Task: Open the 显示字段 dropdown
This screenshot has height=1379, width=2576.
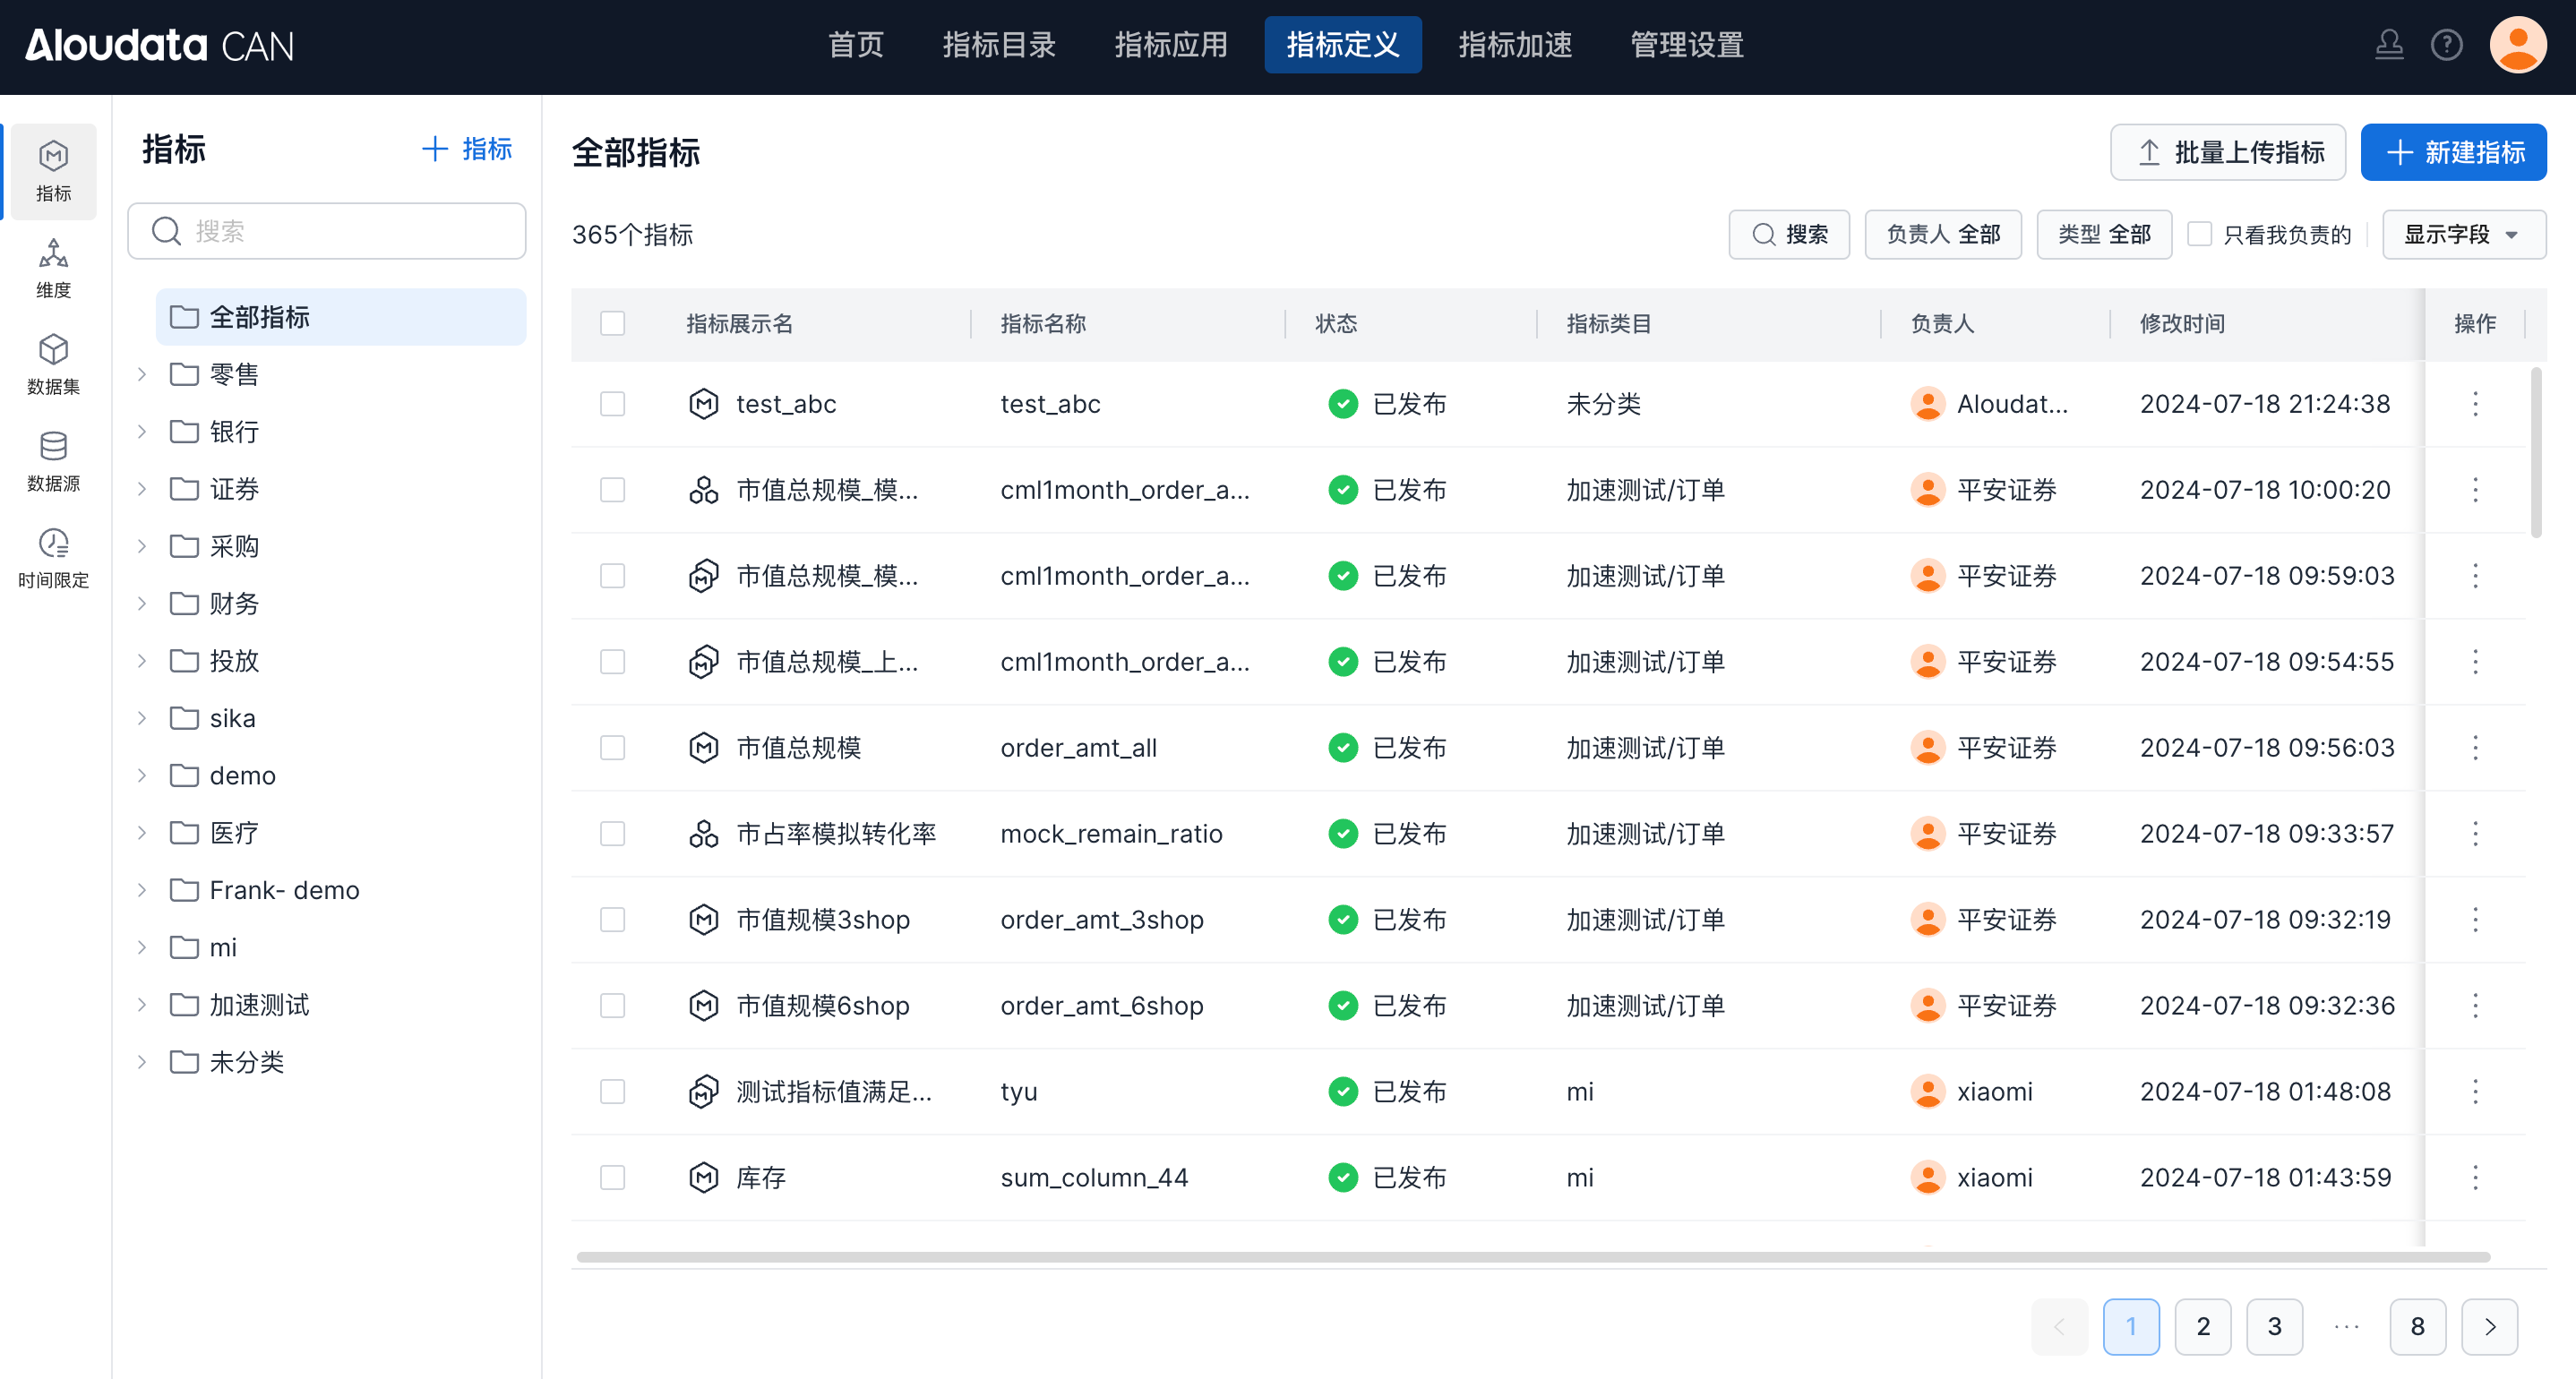Action: point(2462,234)
